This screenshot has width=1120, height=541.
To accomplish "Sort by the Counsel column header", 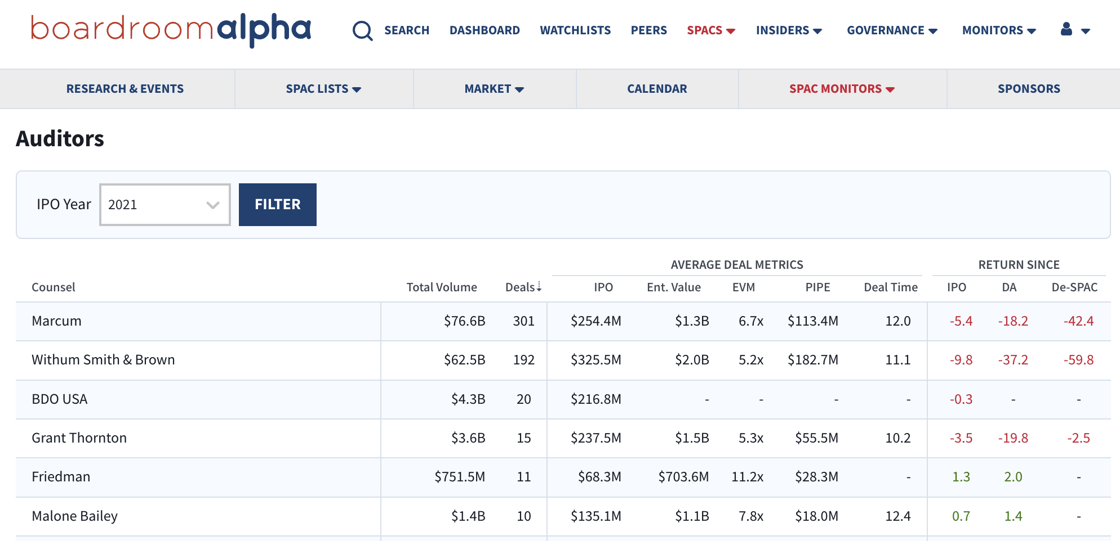I will pos(54,287).
